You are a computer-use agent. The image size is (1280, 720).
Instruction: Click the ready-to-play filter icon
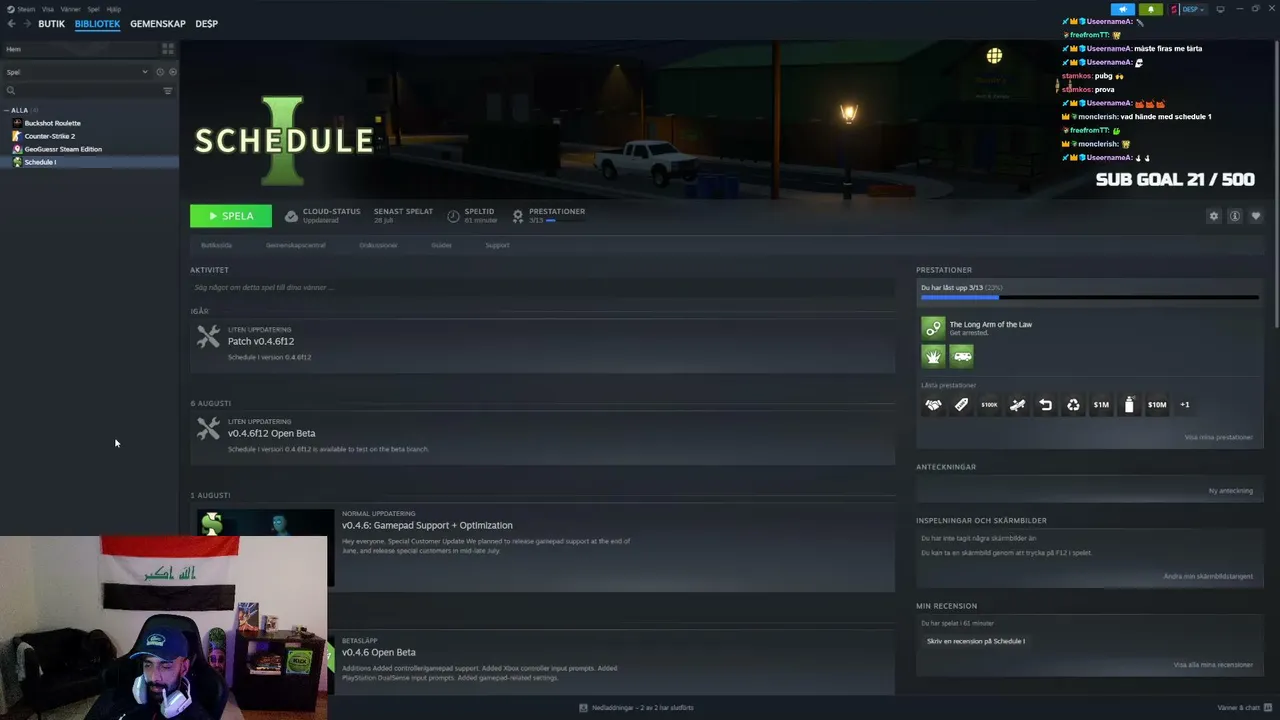(173, 72)
